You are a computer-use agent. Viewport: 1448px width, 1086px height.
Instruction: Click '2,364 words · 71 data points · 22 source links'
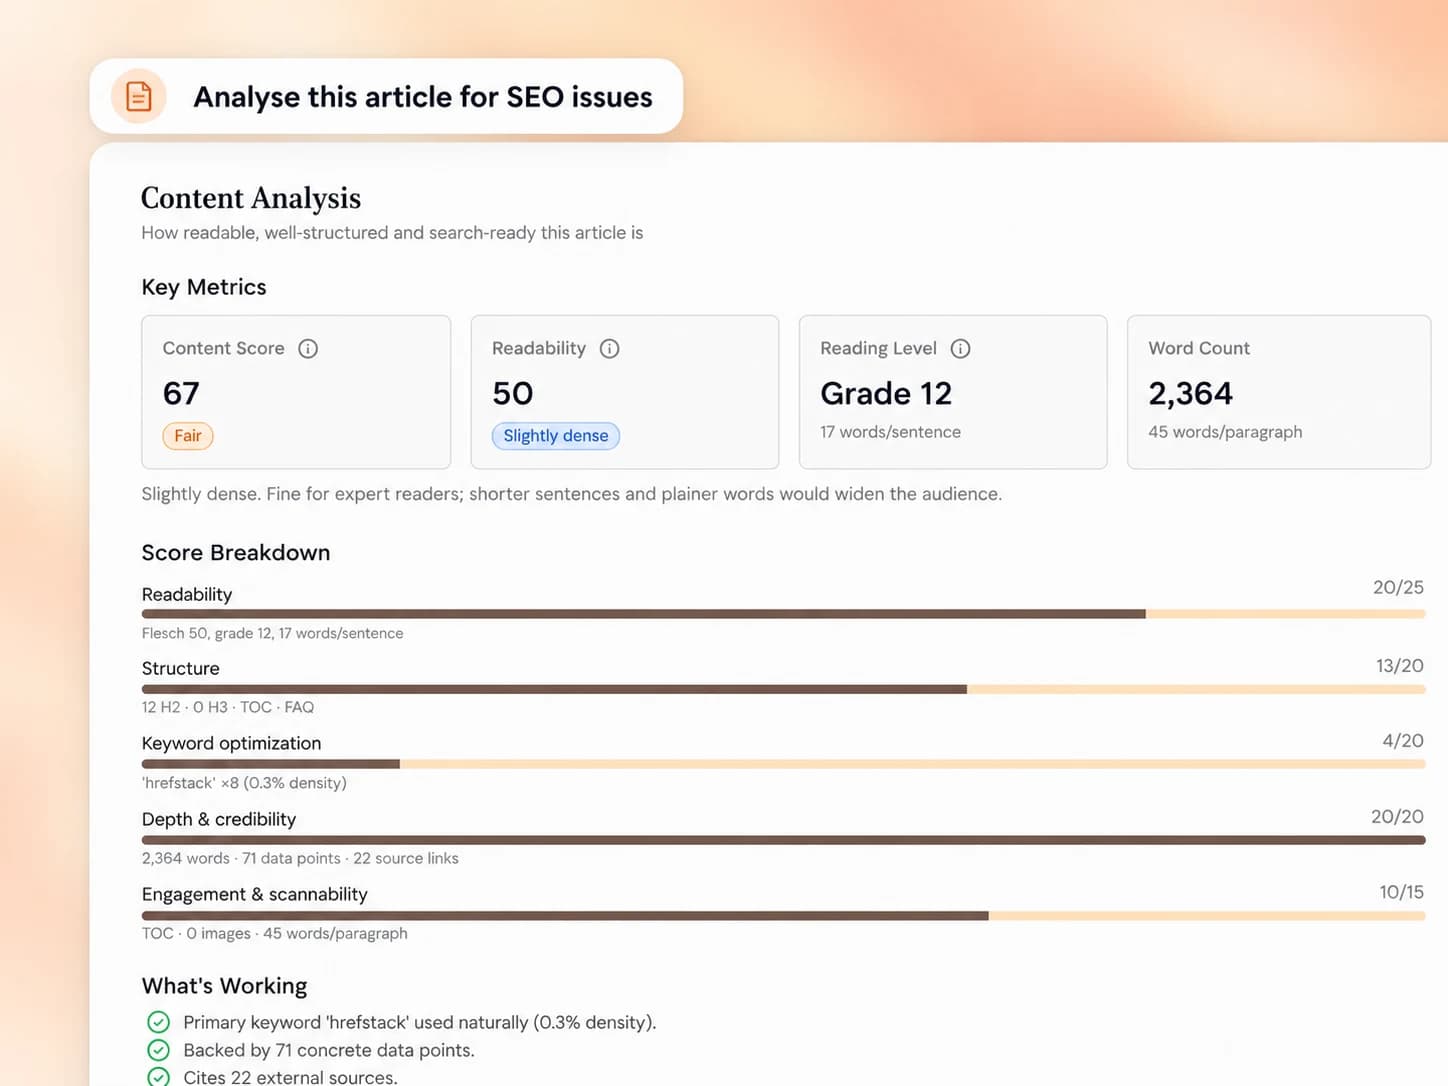pos(300,858)
